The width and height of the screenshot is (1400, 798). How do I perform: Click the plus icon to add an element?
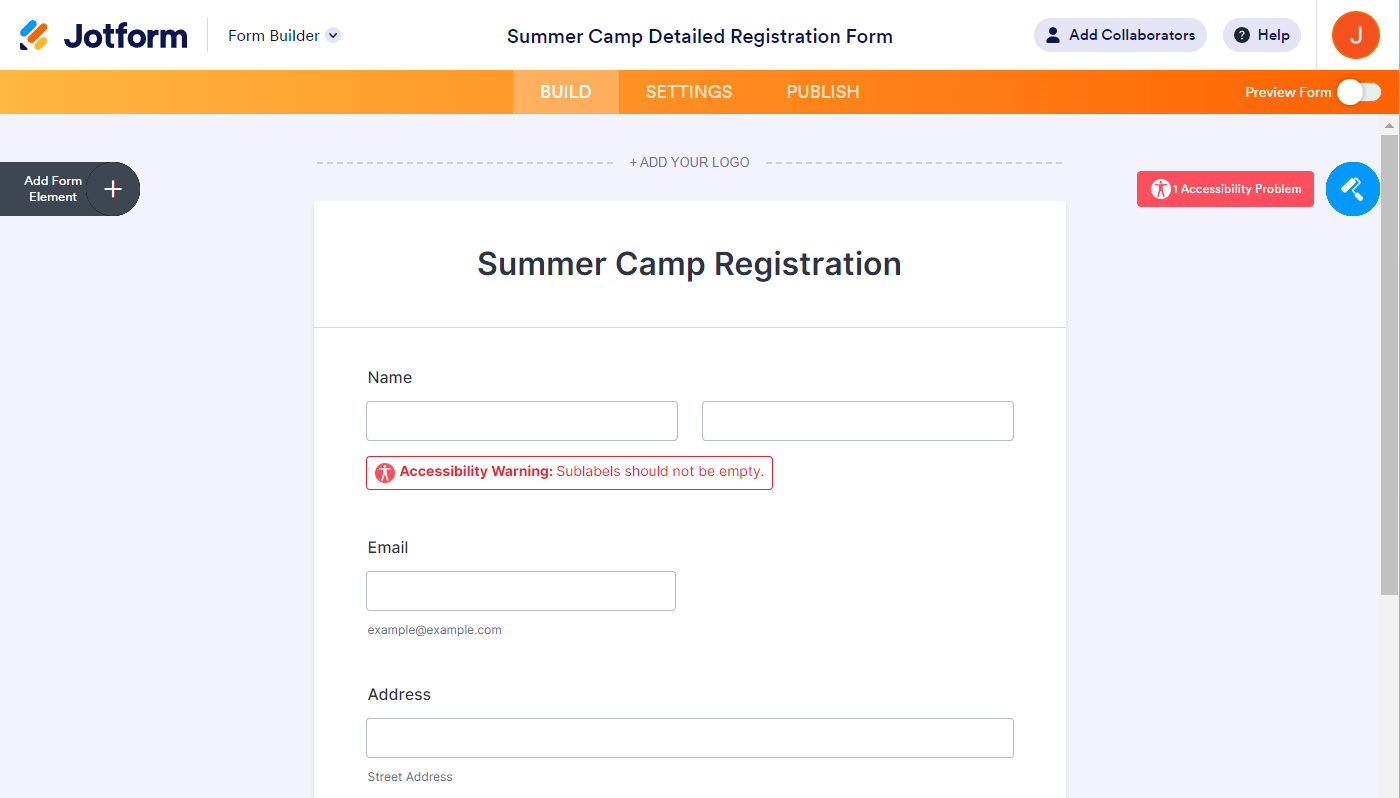[113, 189]
